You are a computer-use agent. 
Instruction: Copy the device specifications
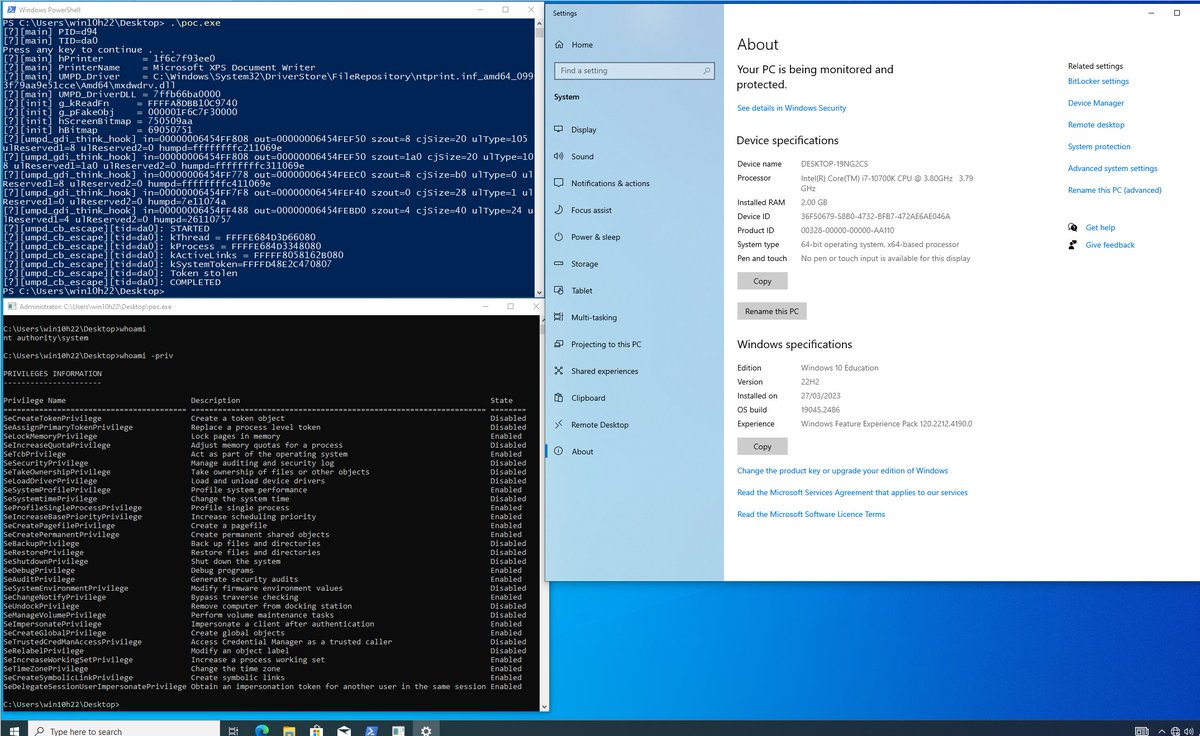[762, 281]
